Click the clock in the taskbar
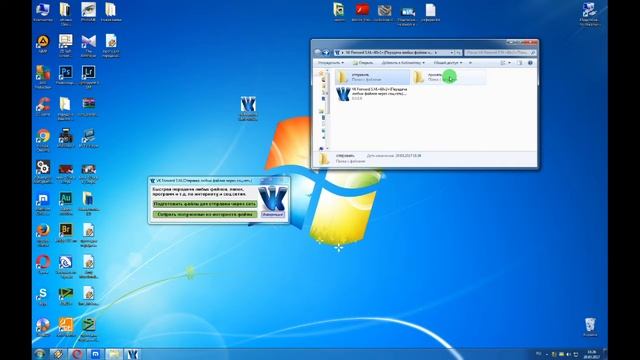Image resolution: width=640 pixels, height=360 pixels. coord(591,354)
